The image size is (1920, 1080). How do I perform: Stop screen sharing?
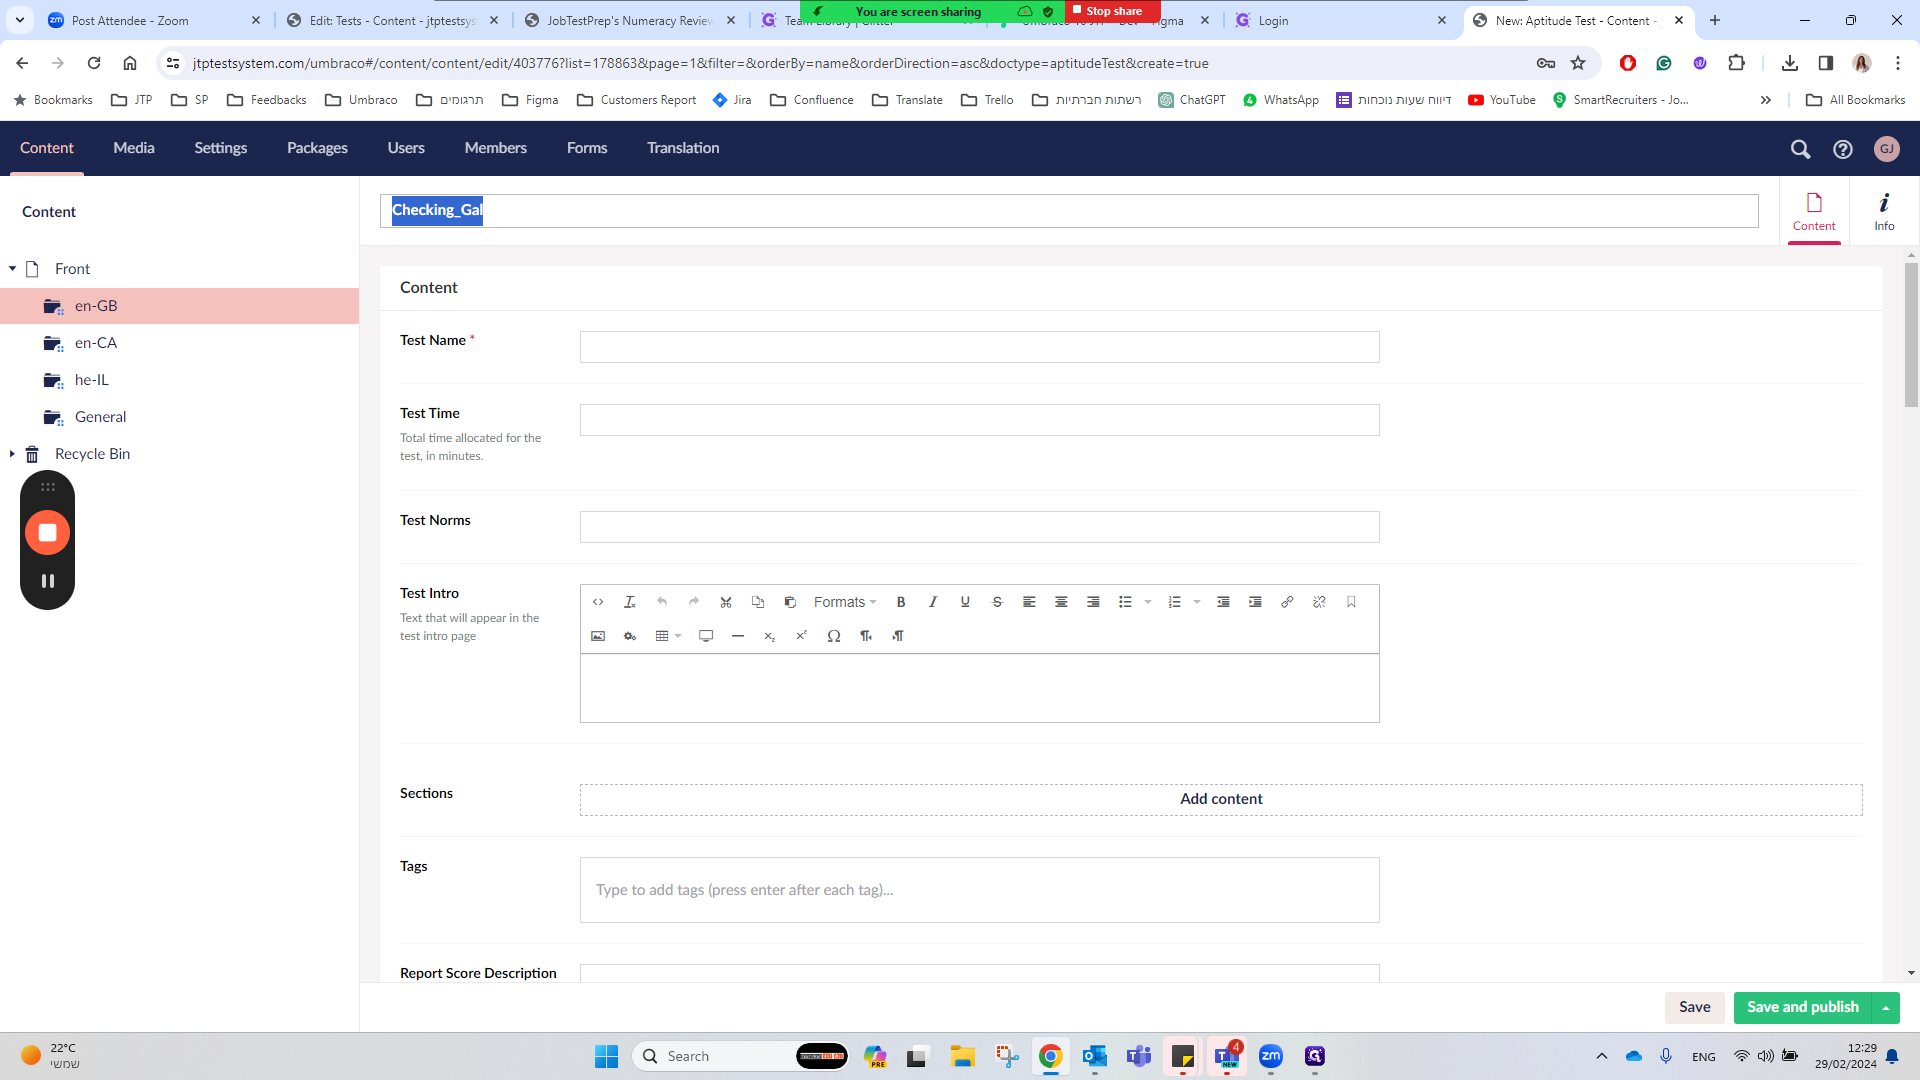1113,11
